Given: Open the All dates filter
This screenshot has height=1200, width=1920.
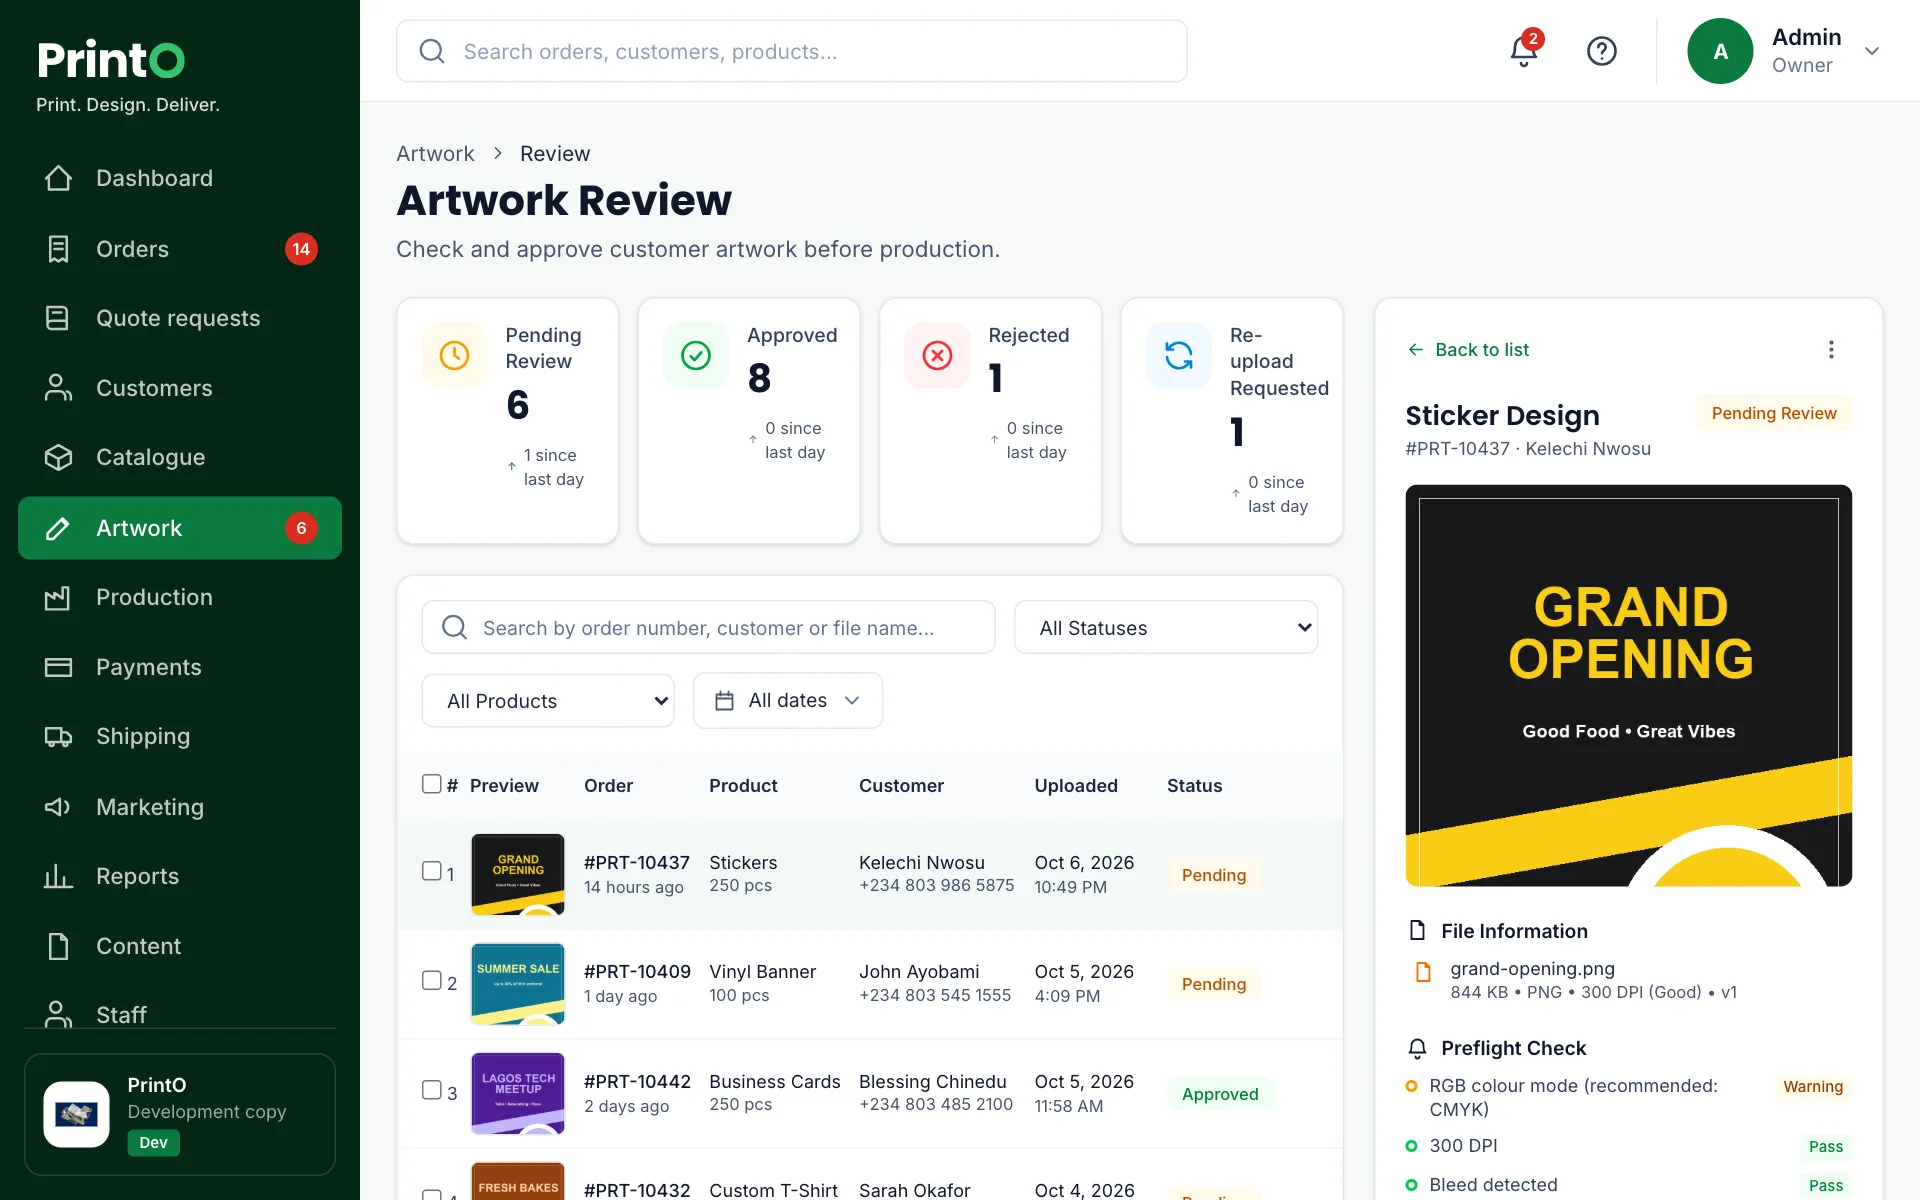Looking at the screenshot, I should pos(788,701).
